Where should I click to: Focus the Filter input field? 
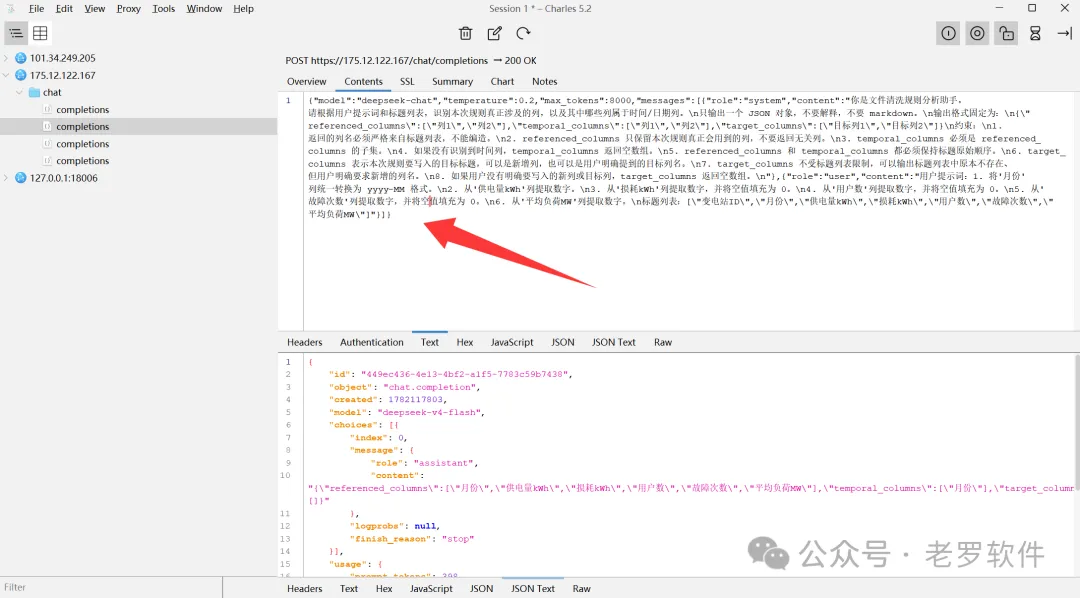[x=111, y=588]
